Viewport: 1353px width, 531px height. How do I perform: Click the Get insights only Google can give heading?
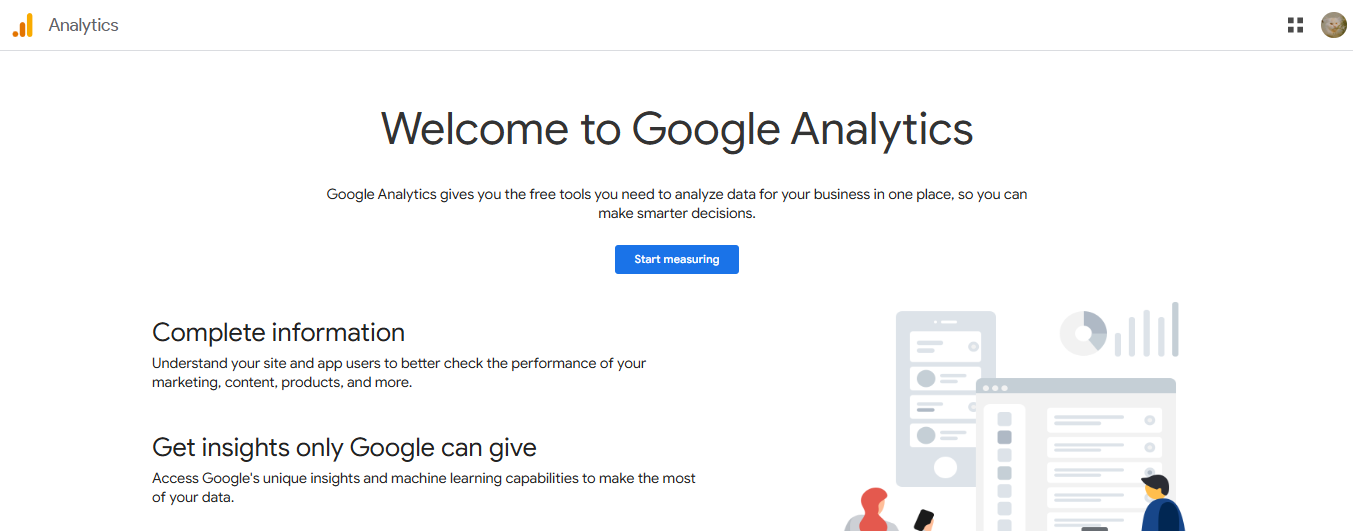click(344, 447)
